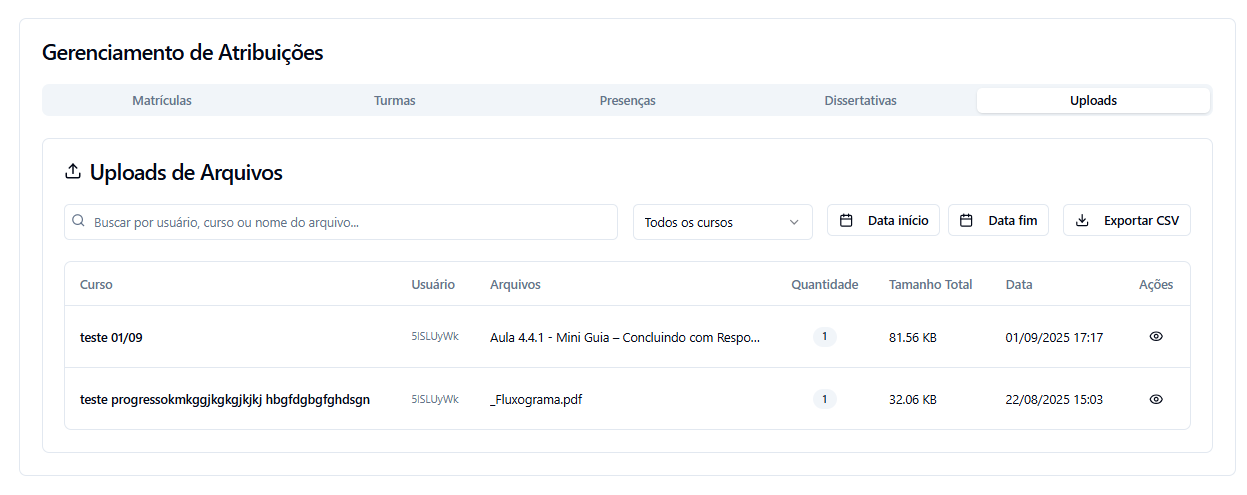The height and width of the screenshot is (495, 1247).
Task: View details of _Fluxograma.pdf upload via eye icon
Action: 1156,399
